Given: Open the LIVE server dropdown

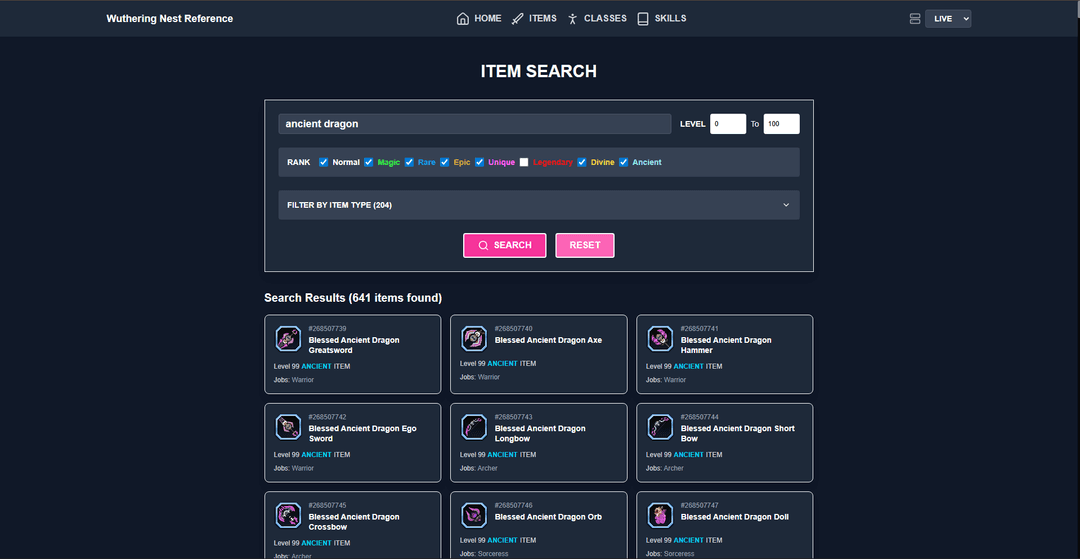Looking at the screenshot, I should [948, 19].
